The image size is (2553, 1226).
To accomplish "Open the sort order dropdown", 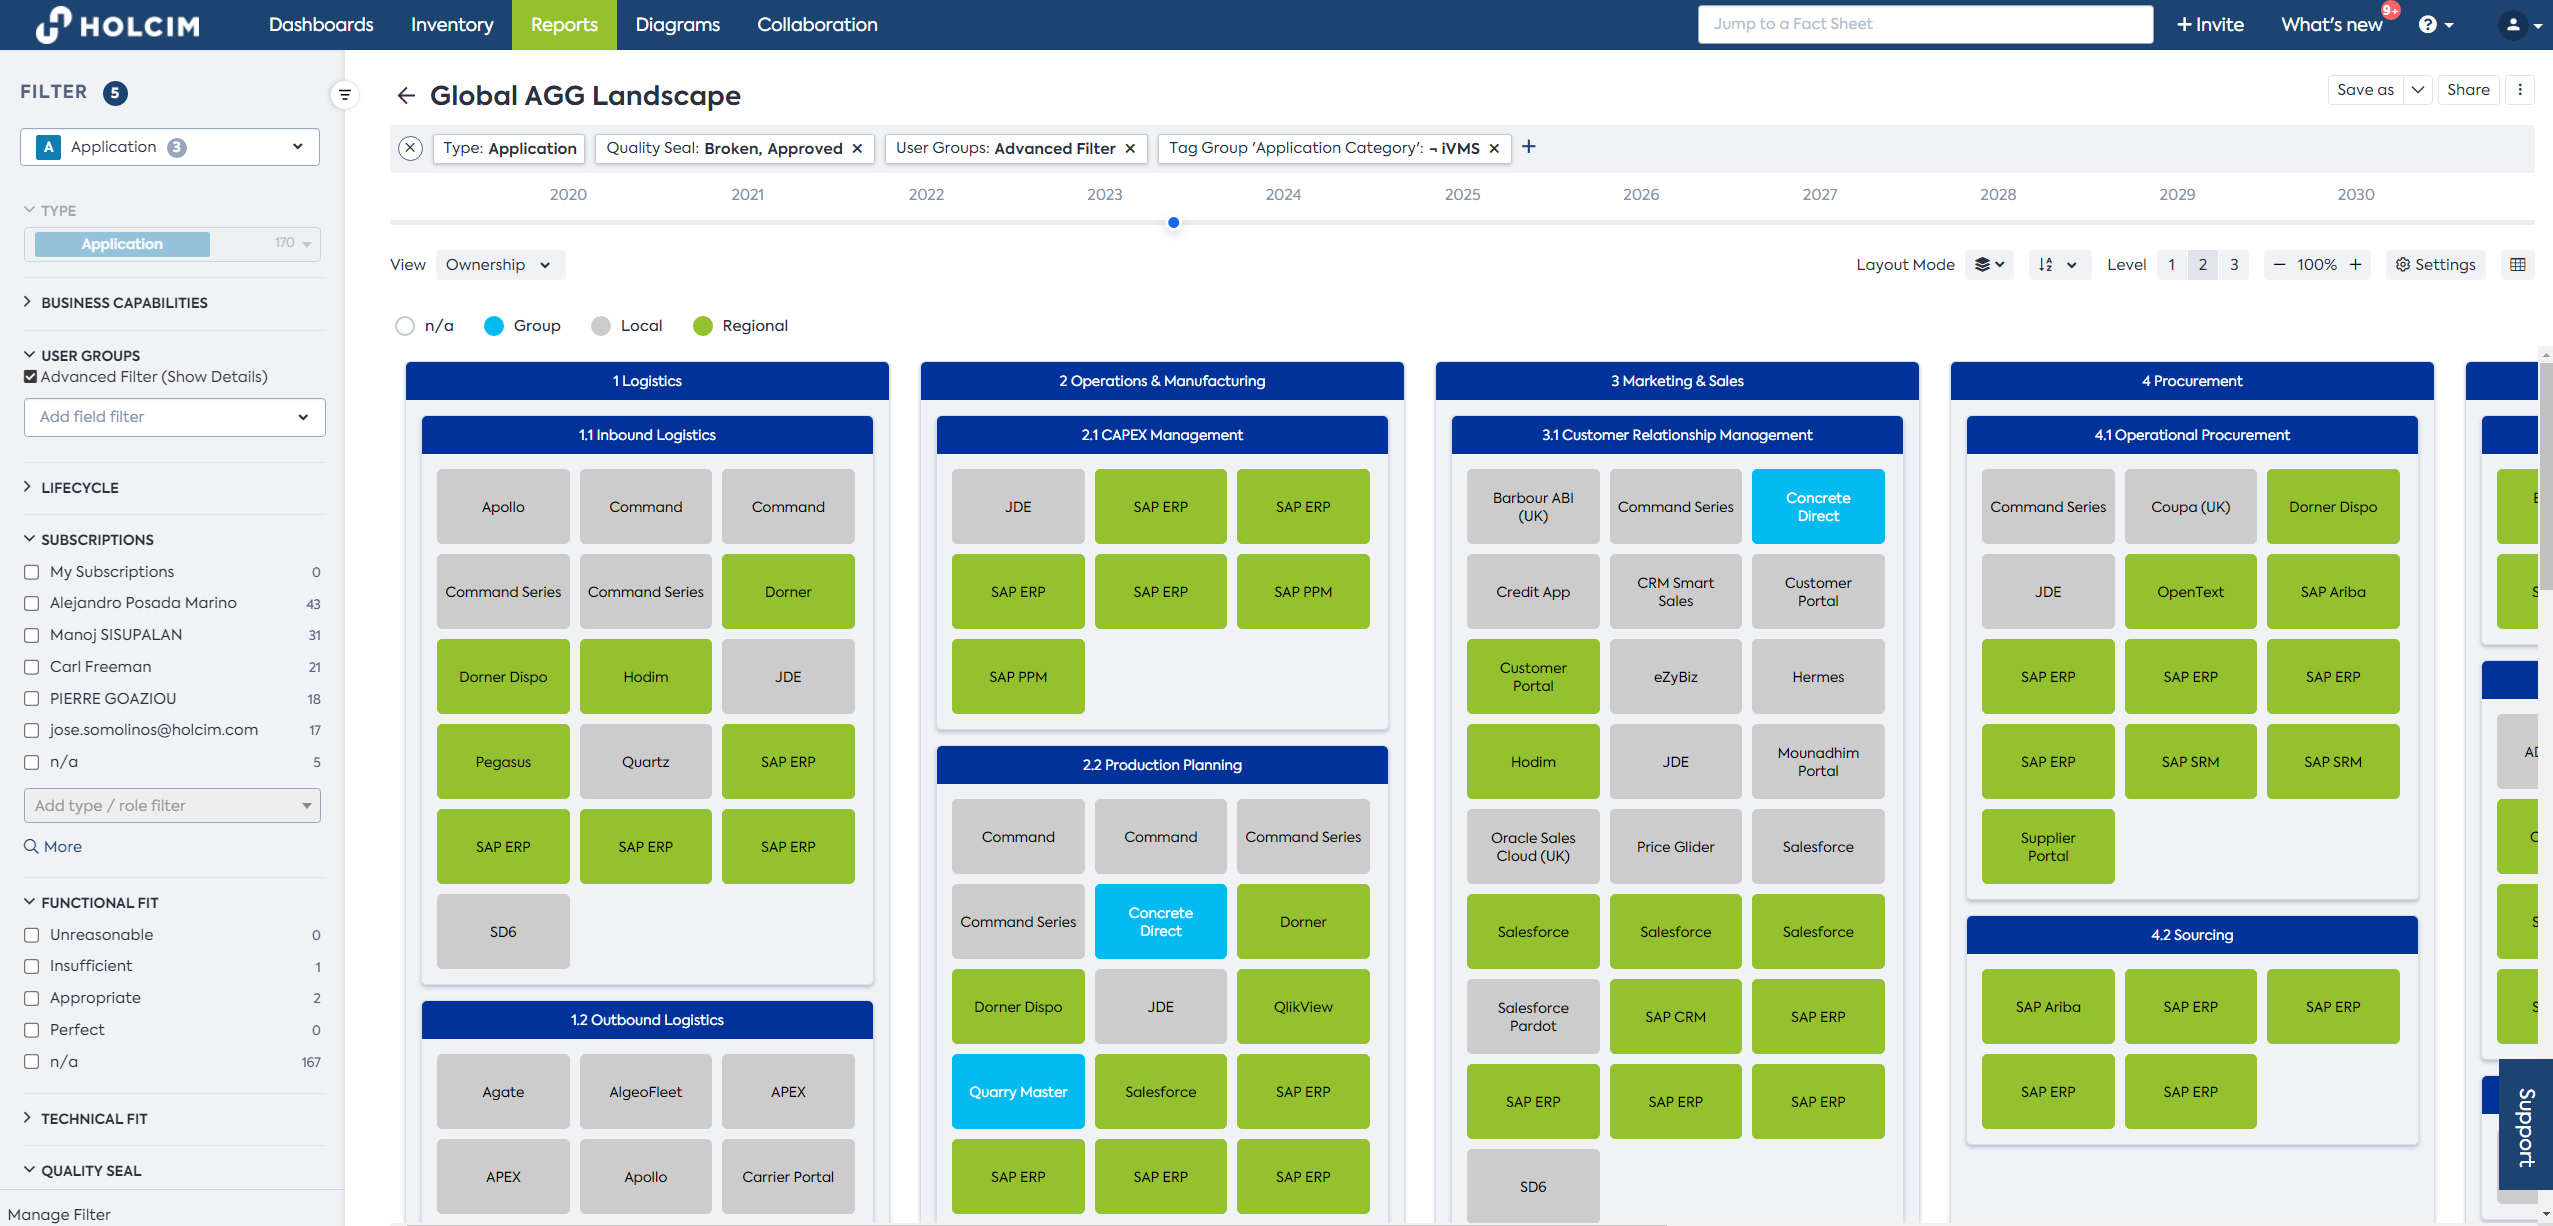I will [2059, 265].
